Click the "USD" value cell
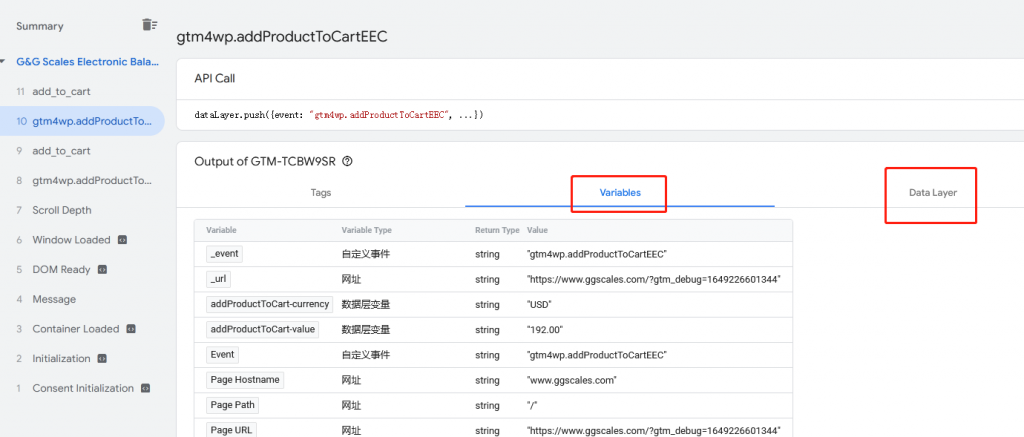This screenshot has height=437, width=1024. click(539, 305)
